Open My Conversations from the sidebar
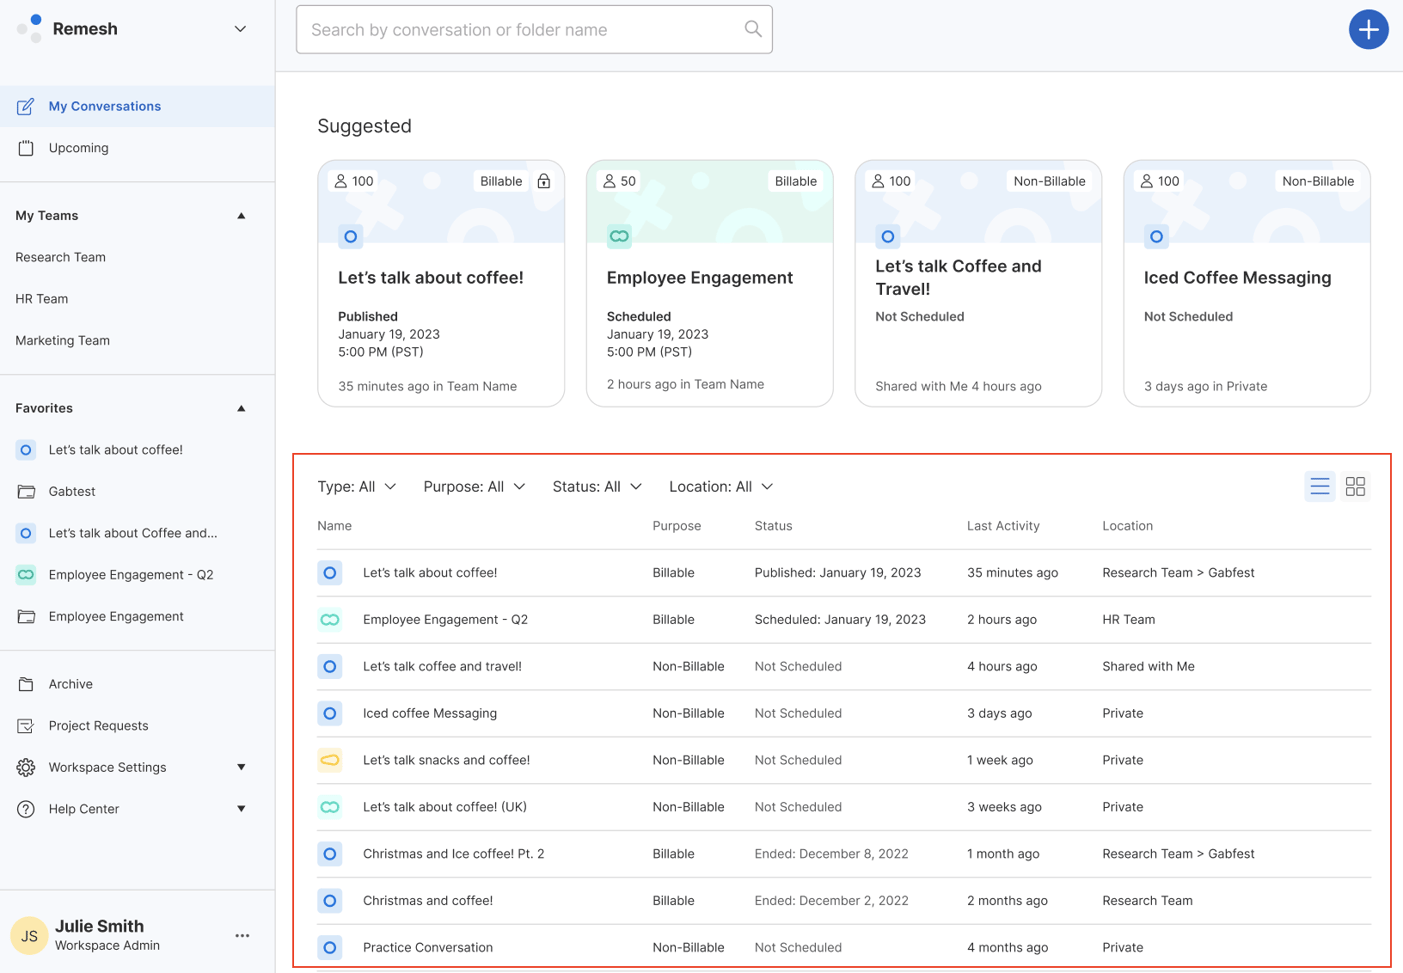Image resolution: width=1403 pixels, height=973 pixels. [104, 106]
